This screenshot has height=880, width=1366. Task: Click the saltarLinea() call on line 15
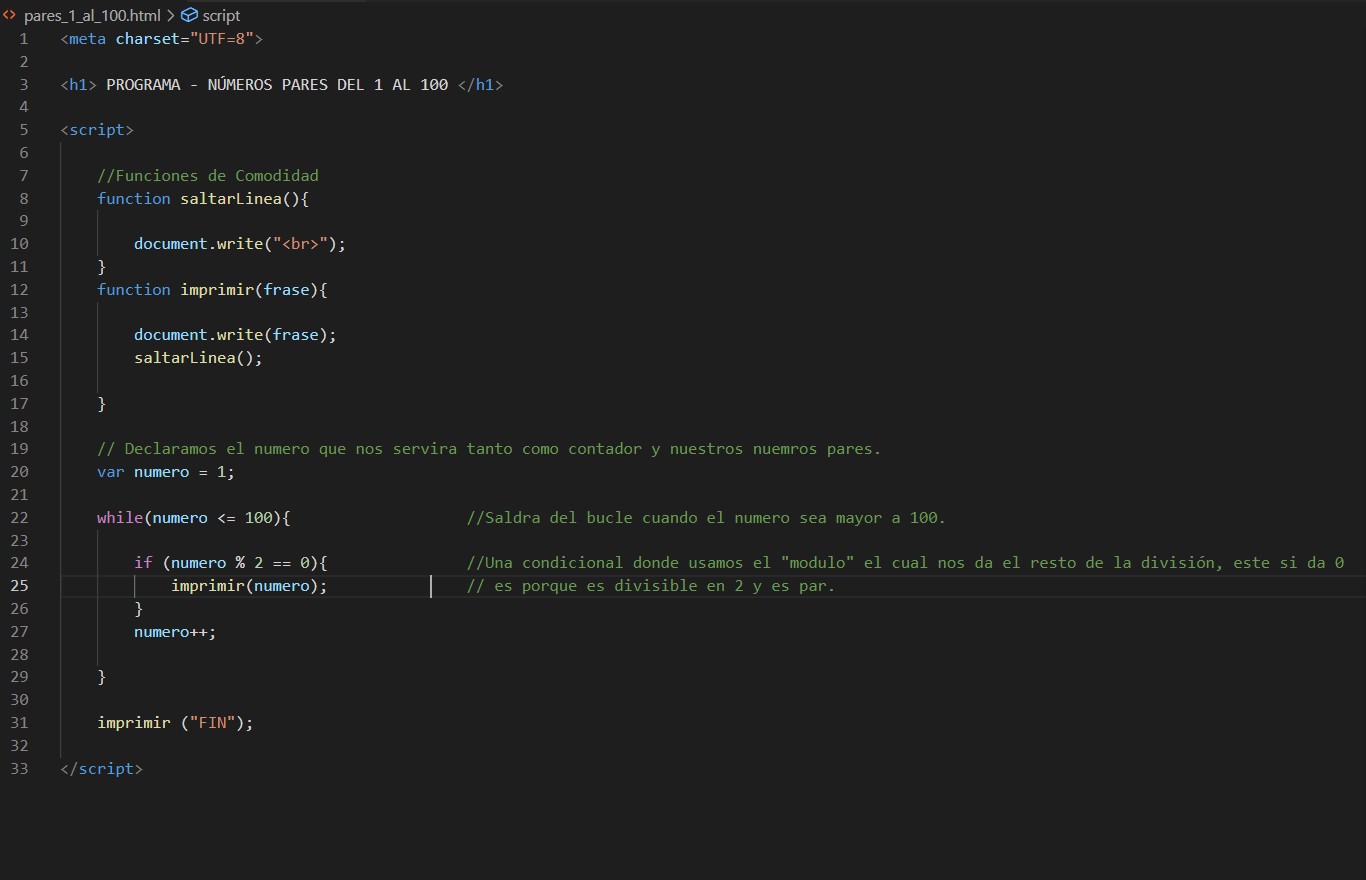point(198,358)
